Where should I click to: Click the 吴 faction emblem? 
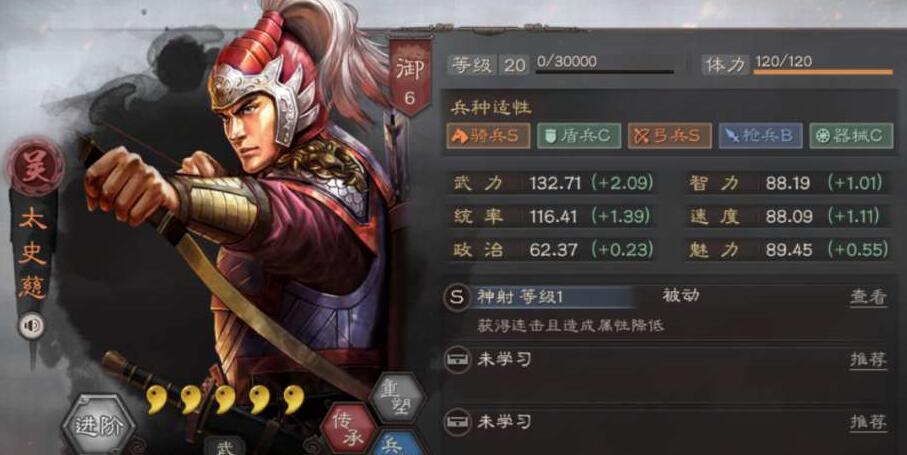tap(34, 167)
